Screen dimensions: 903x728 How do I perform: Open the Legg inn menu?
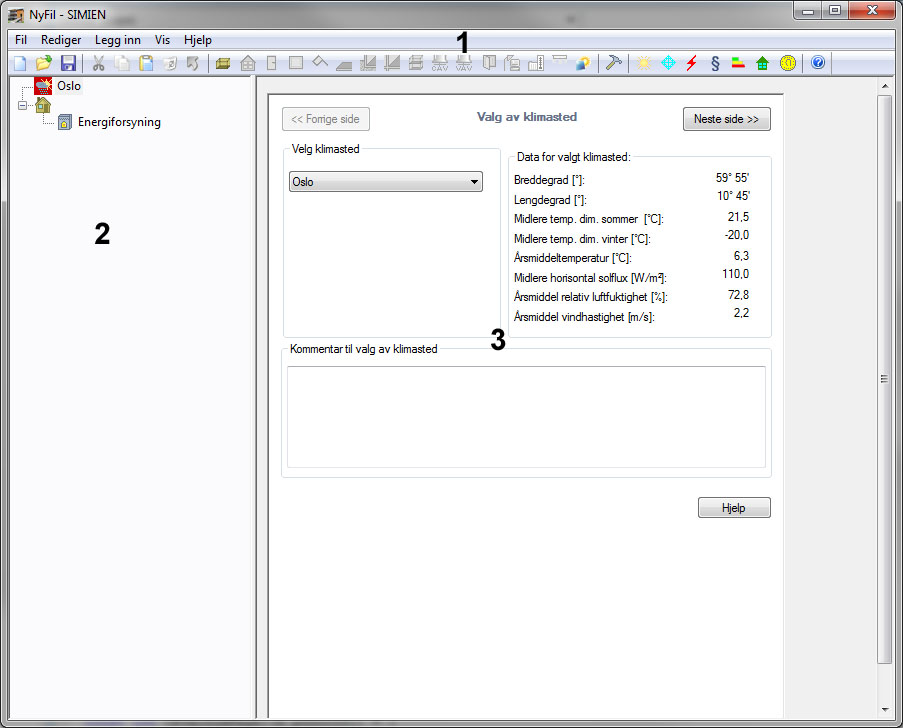118,40
